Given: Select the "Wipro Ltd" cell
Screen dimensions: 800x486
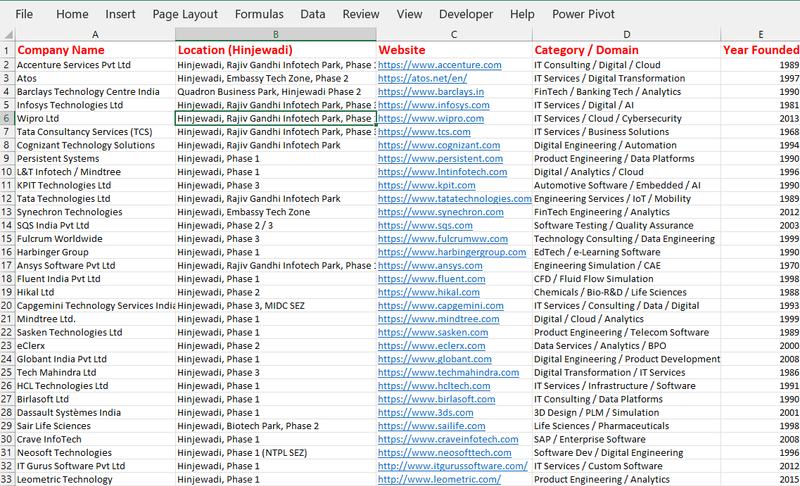Looking at the screenshot, I should tap(95, 118).
